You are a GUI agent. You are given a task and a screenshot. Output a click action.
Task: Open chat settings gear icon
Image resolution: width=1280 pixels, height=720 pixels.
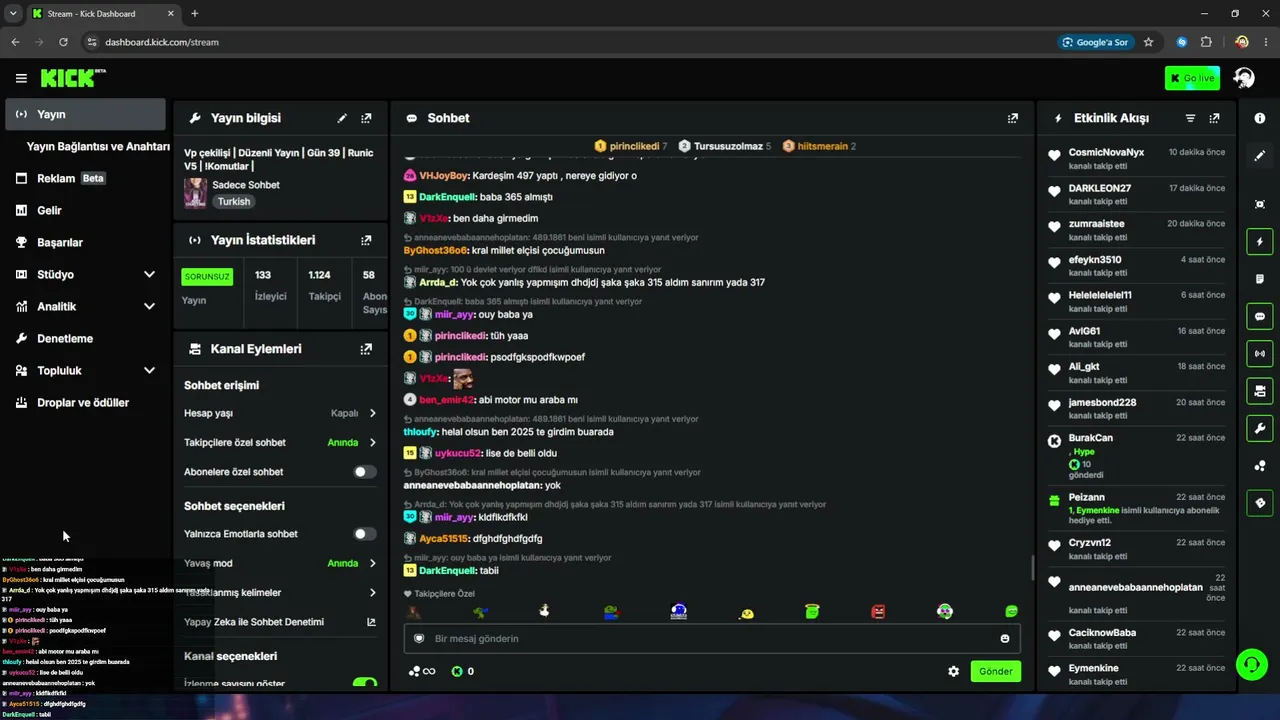(953, 671)
